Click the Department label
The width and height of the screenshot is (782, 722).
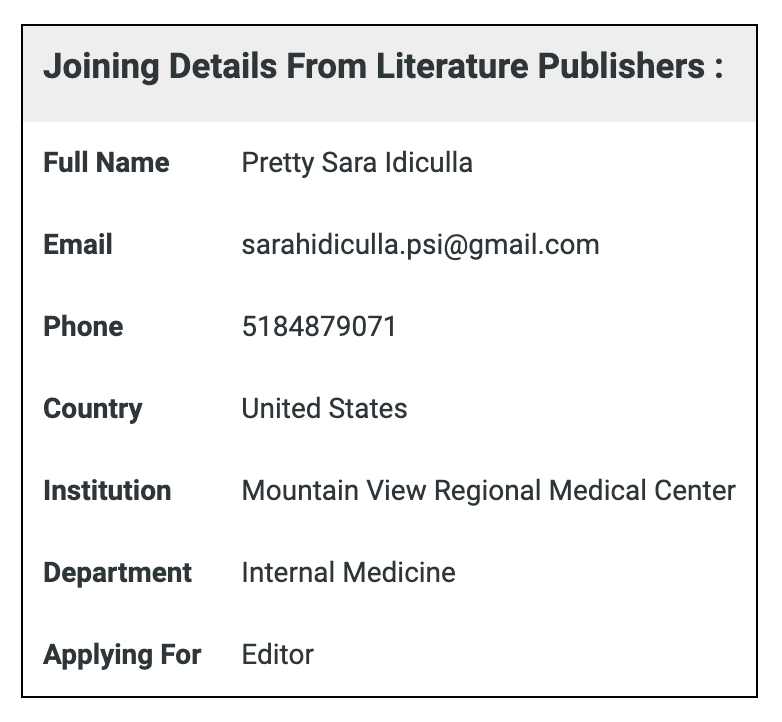[117, 573]
